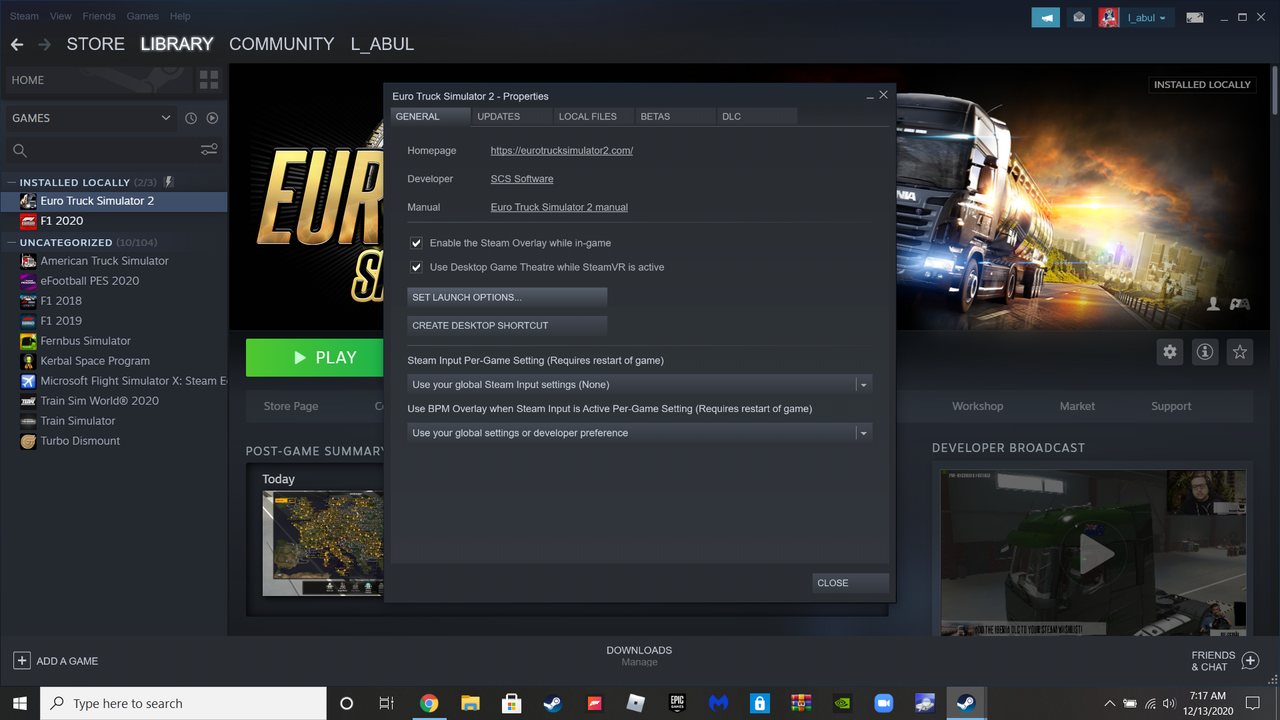Open Epic Games Launcher from taskbar
This screenshot has height=720, width=1280.
(x=677, y=703)
